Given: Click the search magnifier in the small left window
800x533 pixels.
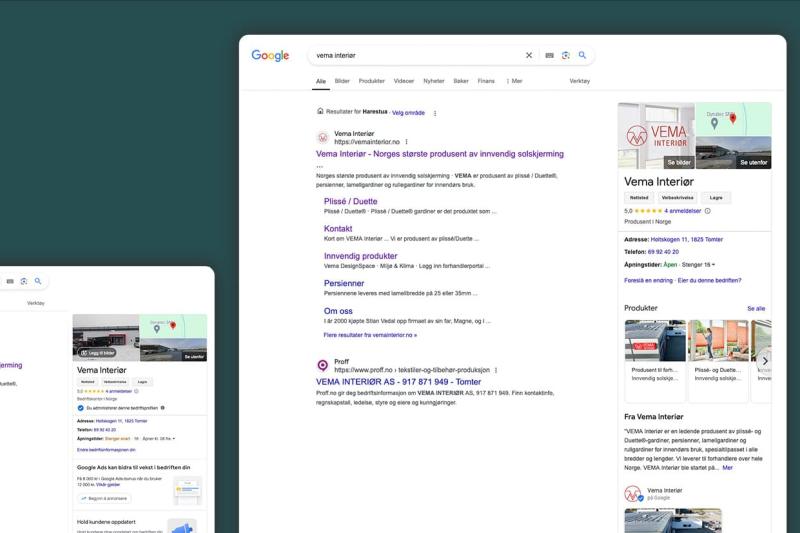Looking at the screenshot, I should pos(38,281).
